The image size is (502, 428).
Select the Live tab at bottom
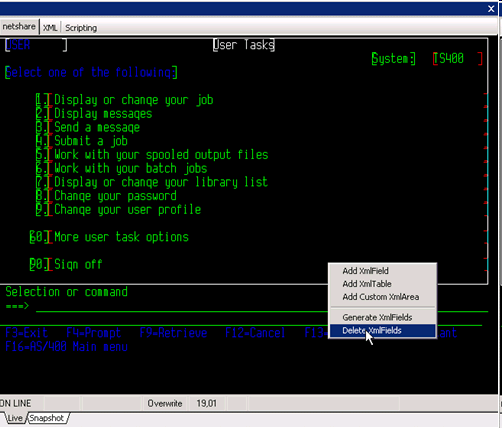15,418
